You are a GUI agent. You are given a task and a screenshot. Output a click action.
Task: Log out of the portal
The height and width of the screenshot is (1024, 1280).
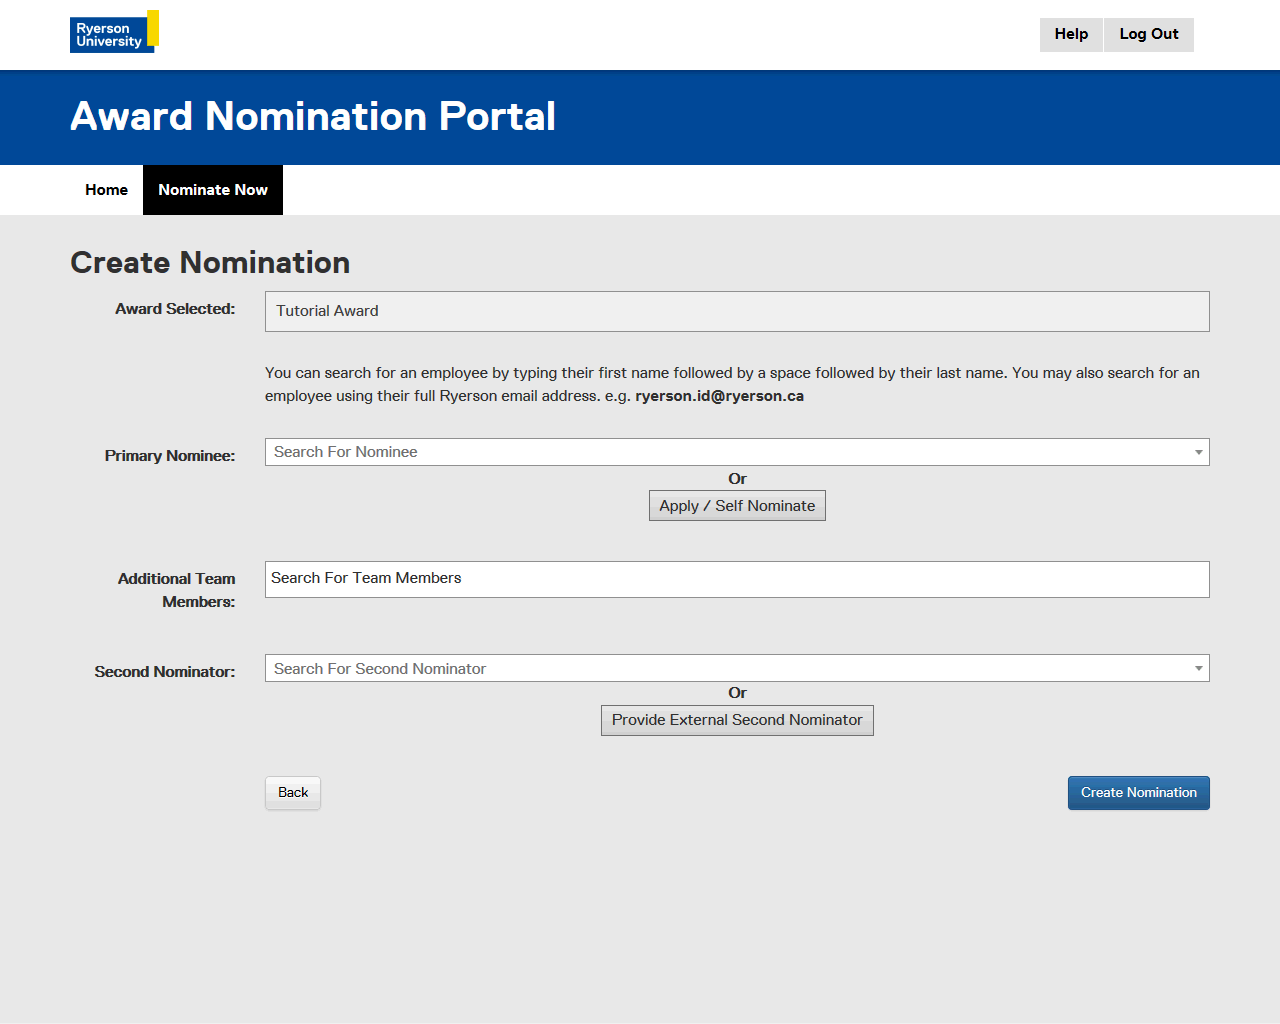tap(1148, 34)
